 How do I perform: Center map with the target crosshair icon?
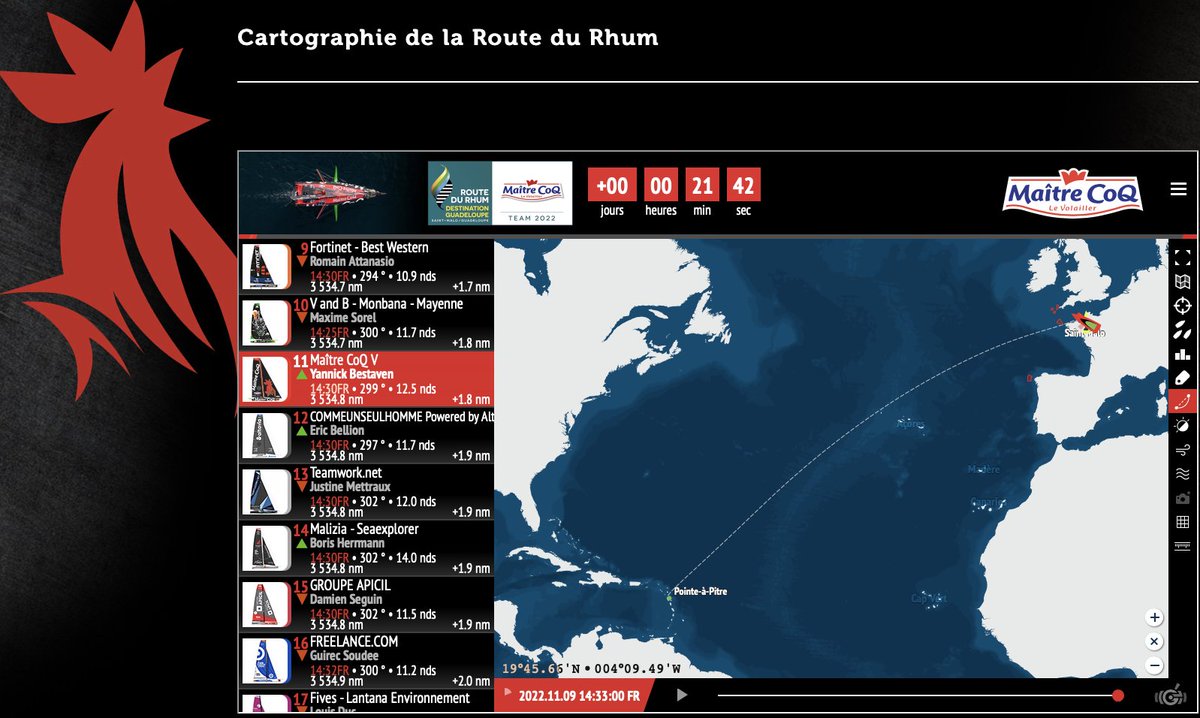point(1182,306)
